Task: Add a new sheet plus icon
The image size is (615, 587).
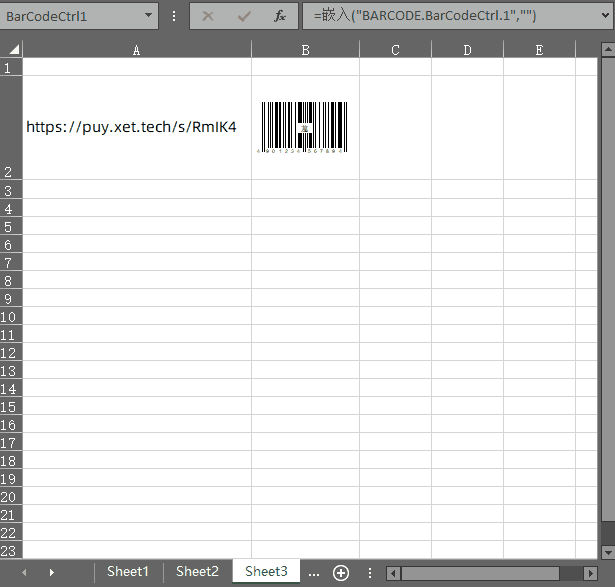Action: [x=341, y=573]
